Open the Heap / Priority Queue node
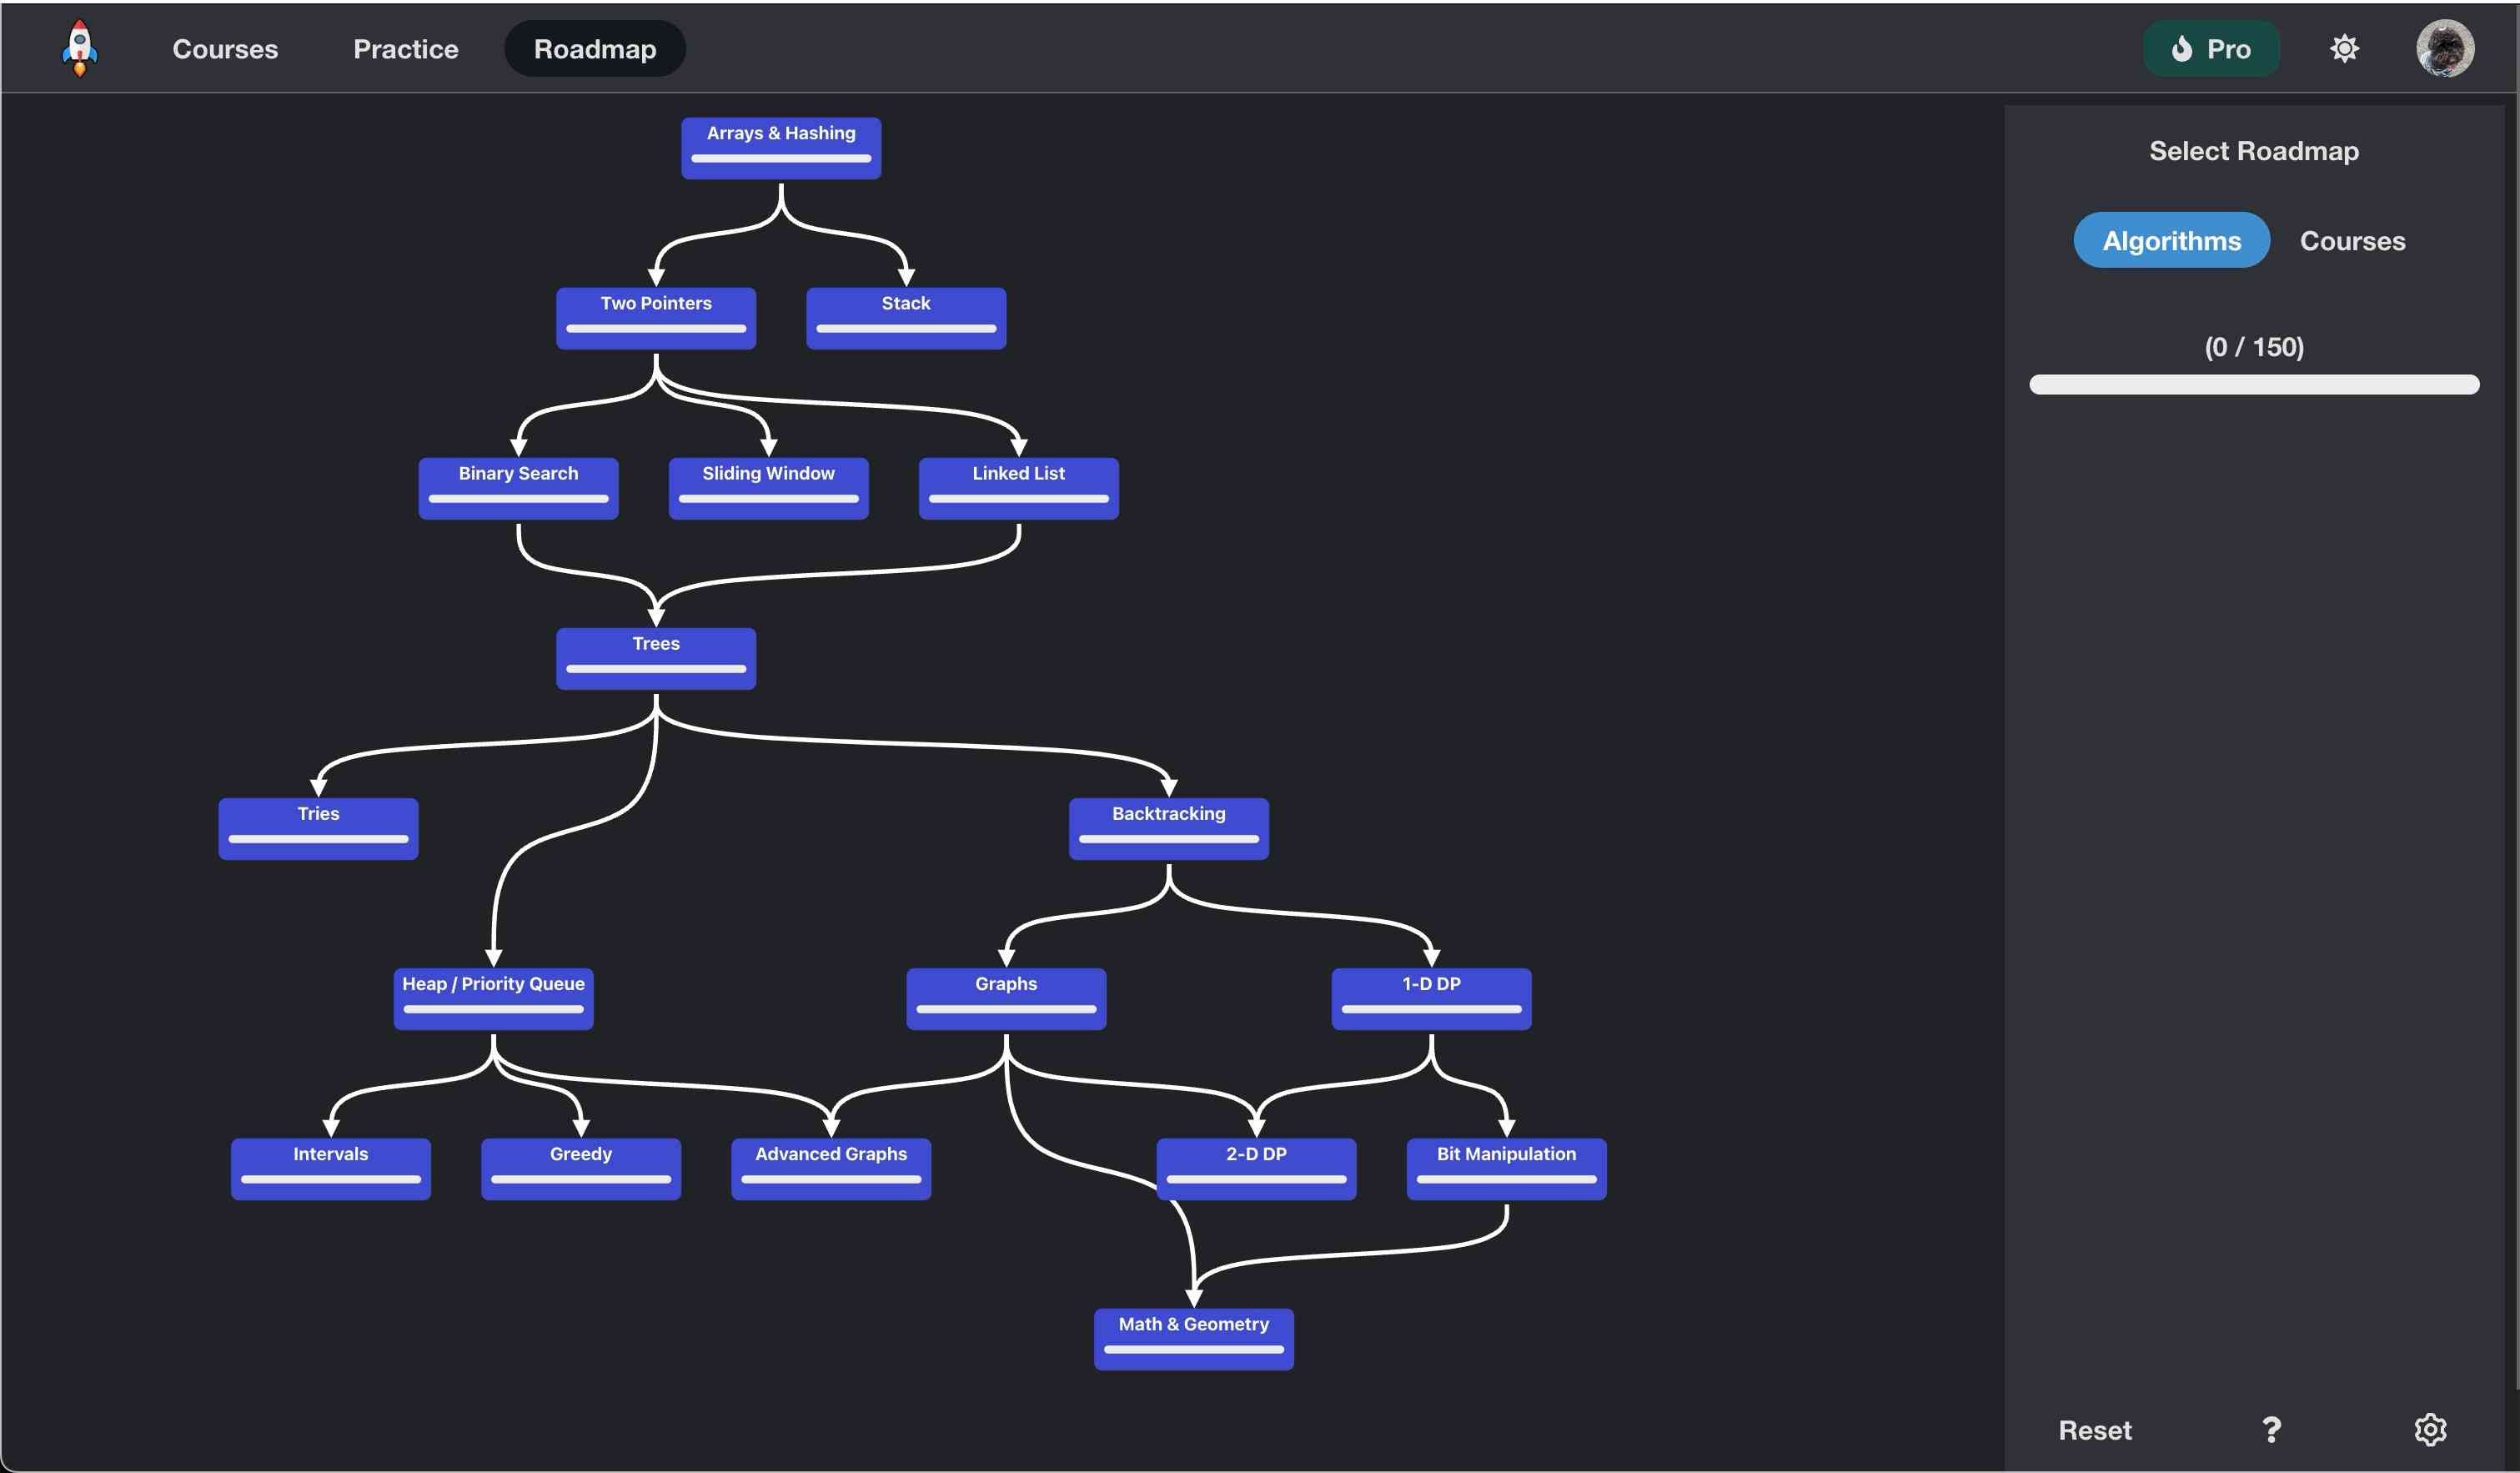This screenshot has width=2520, height=1473. point(493,997)
